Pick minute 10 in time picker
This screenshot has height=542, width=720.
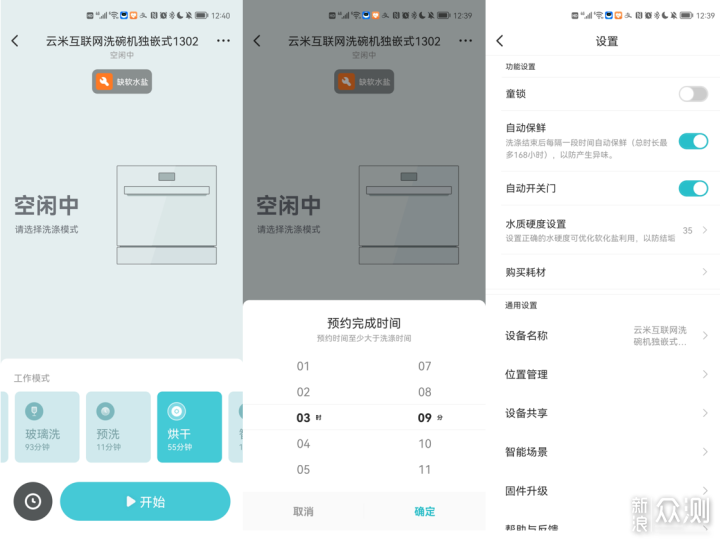click(x=425, y=444)
